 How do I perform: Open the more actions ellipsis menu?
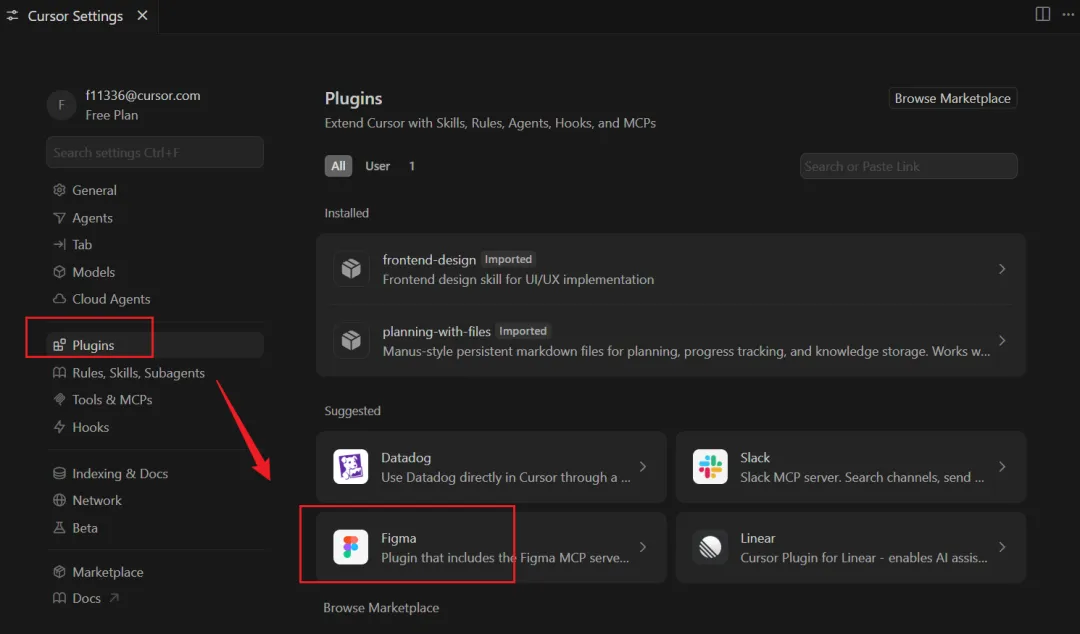click(x=1068, y=14)
